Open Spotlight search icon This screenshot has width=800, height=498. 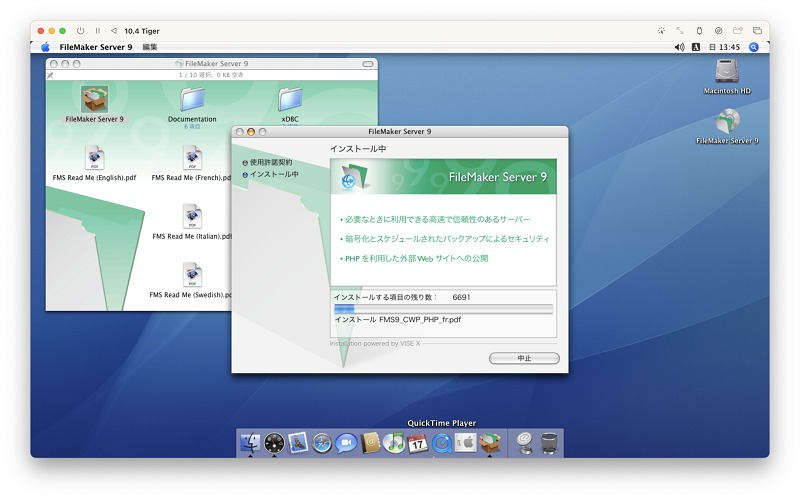754,47
